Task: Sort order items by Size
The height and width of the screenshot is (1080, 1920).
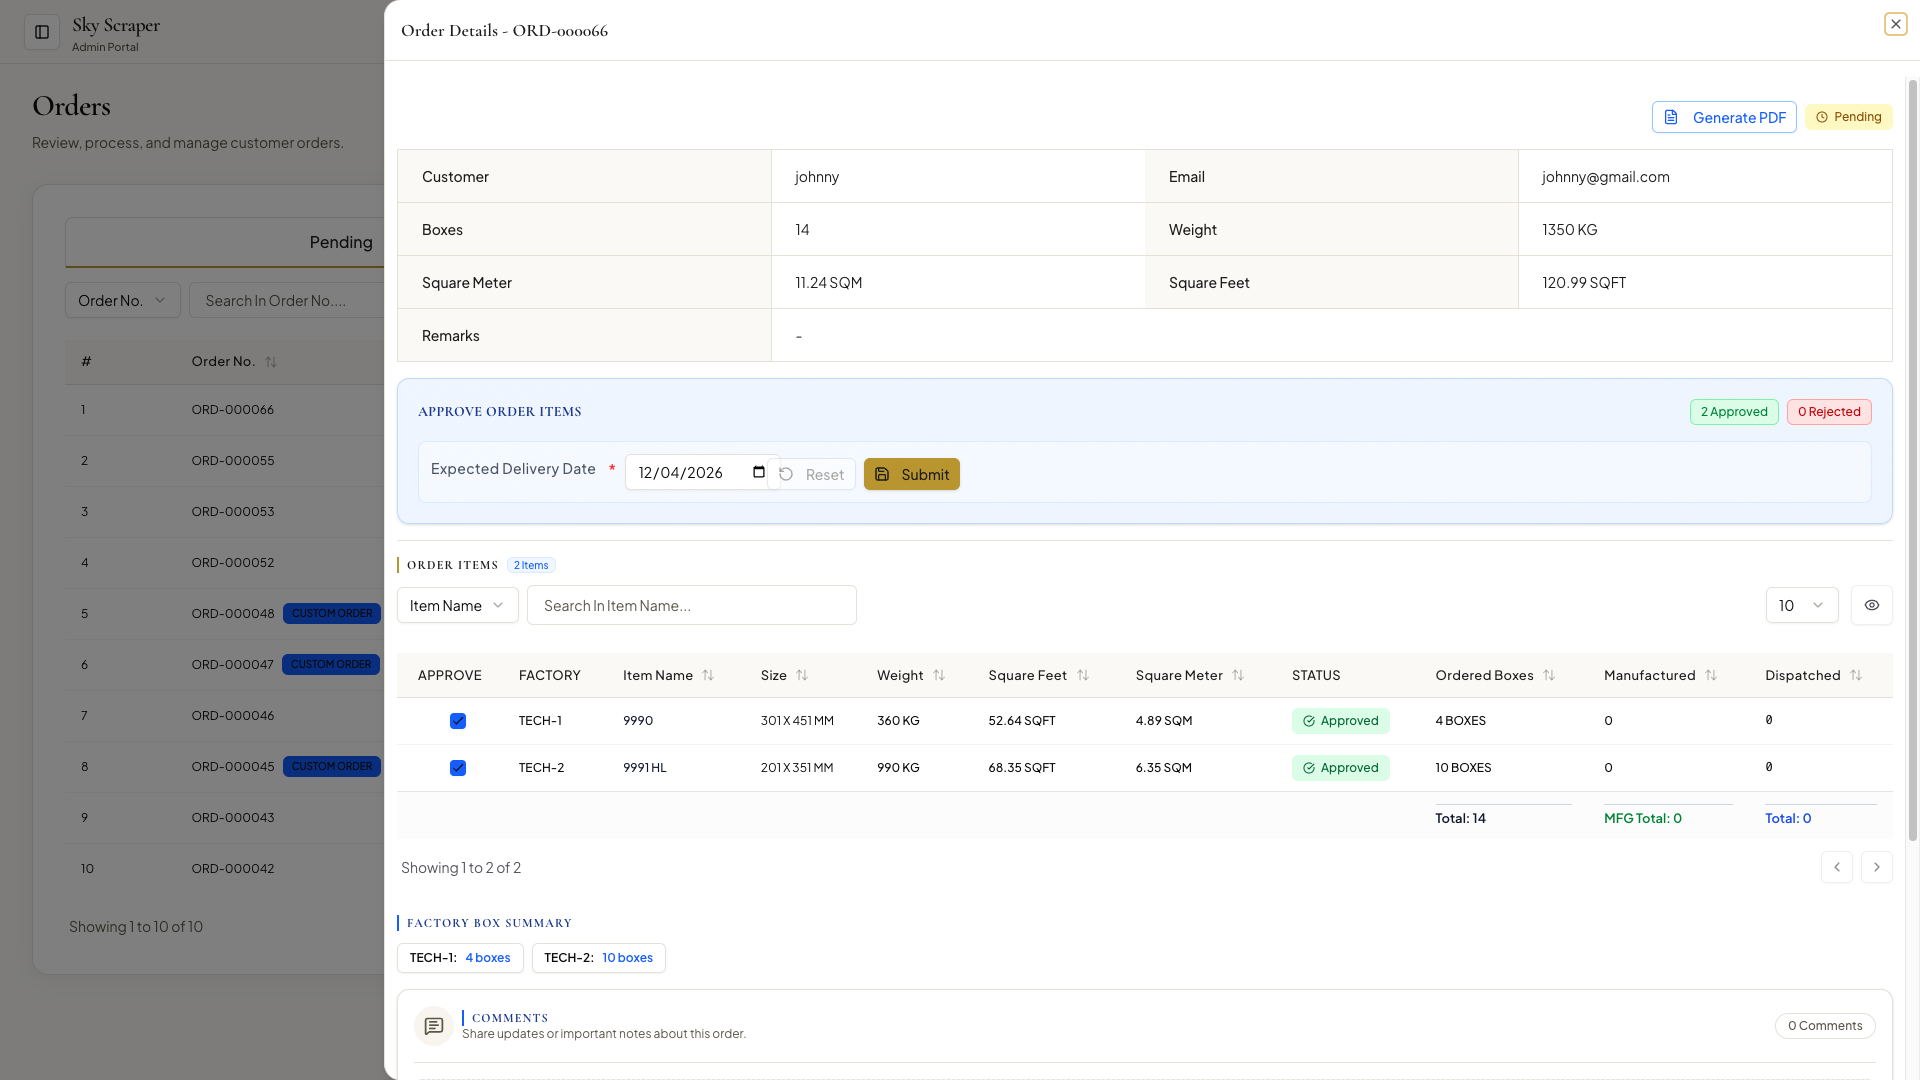Action: (802, 675)
